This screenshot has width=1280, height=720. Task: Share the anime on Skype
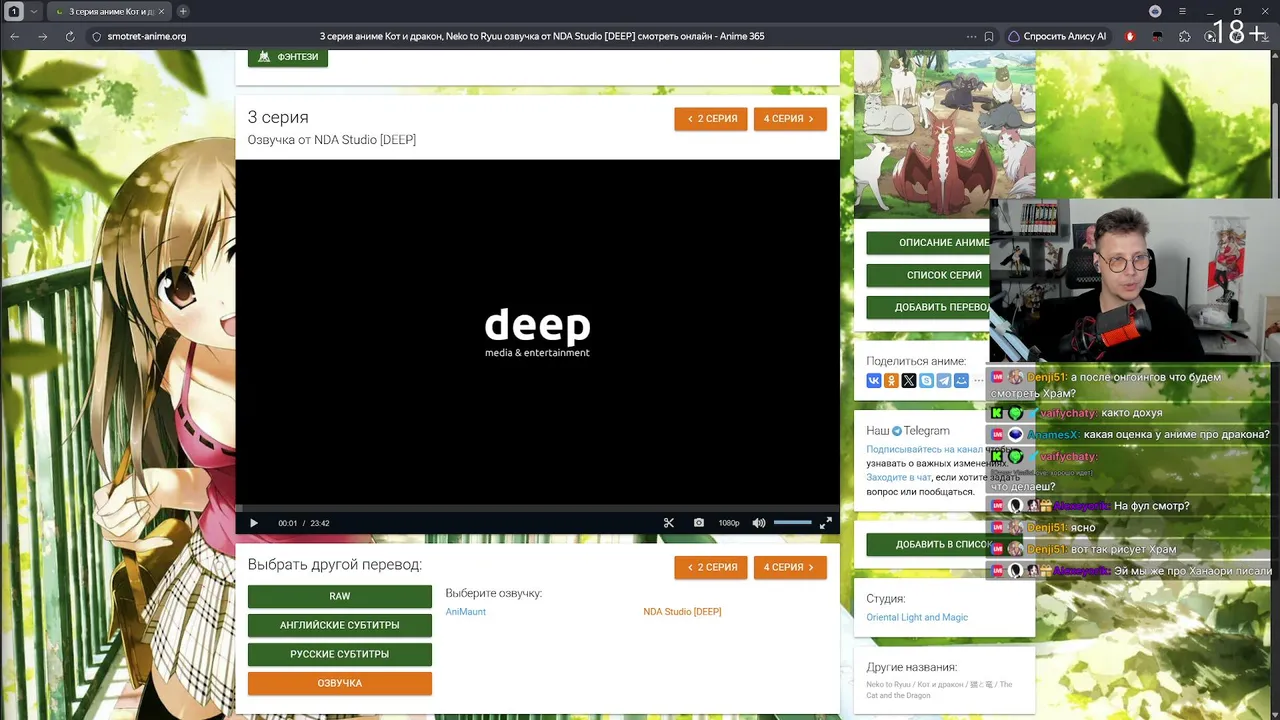point(926,381)
